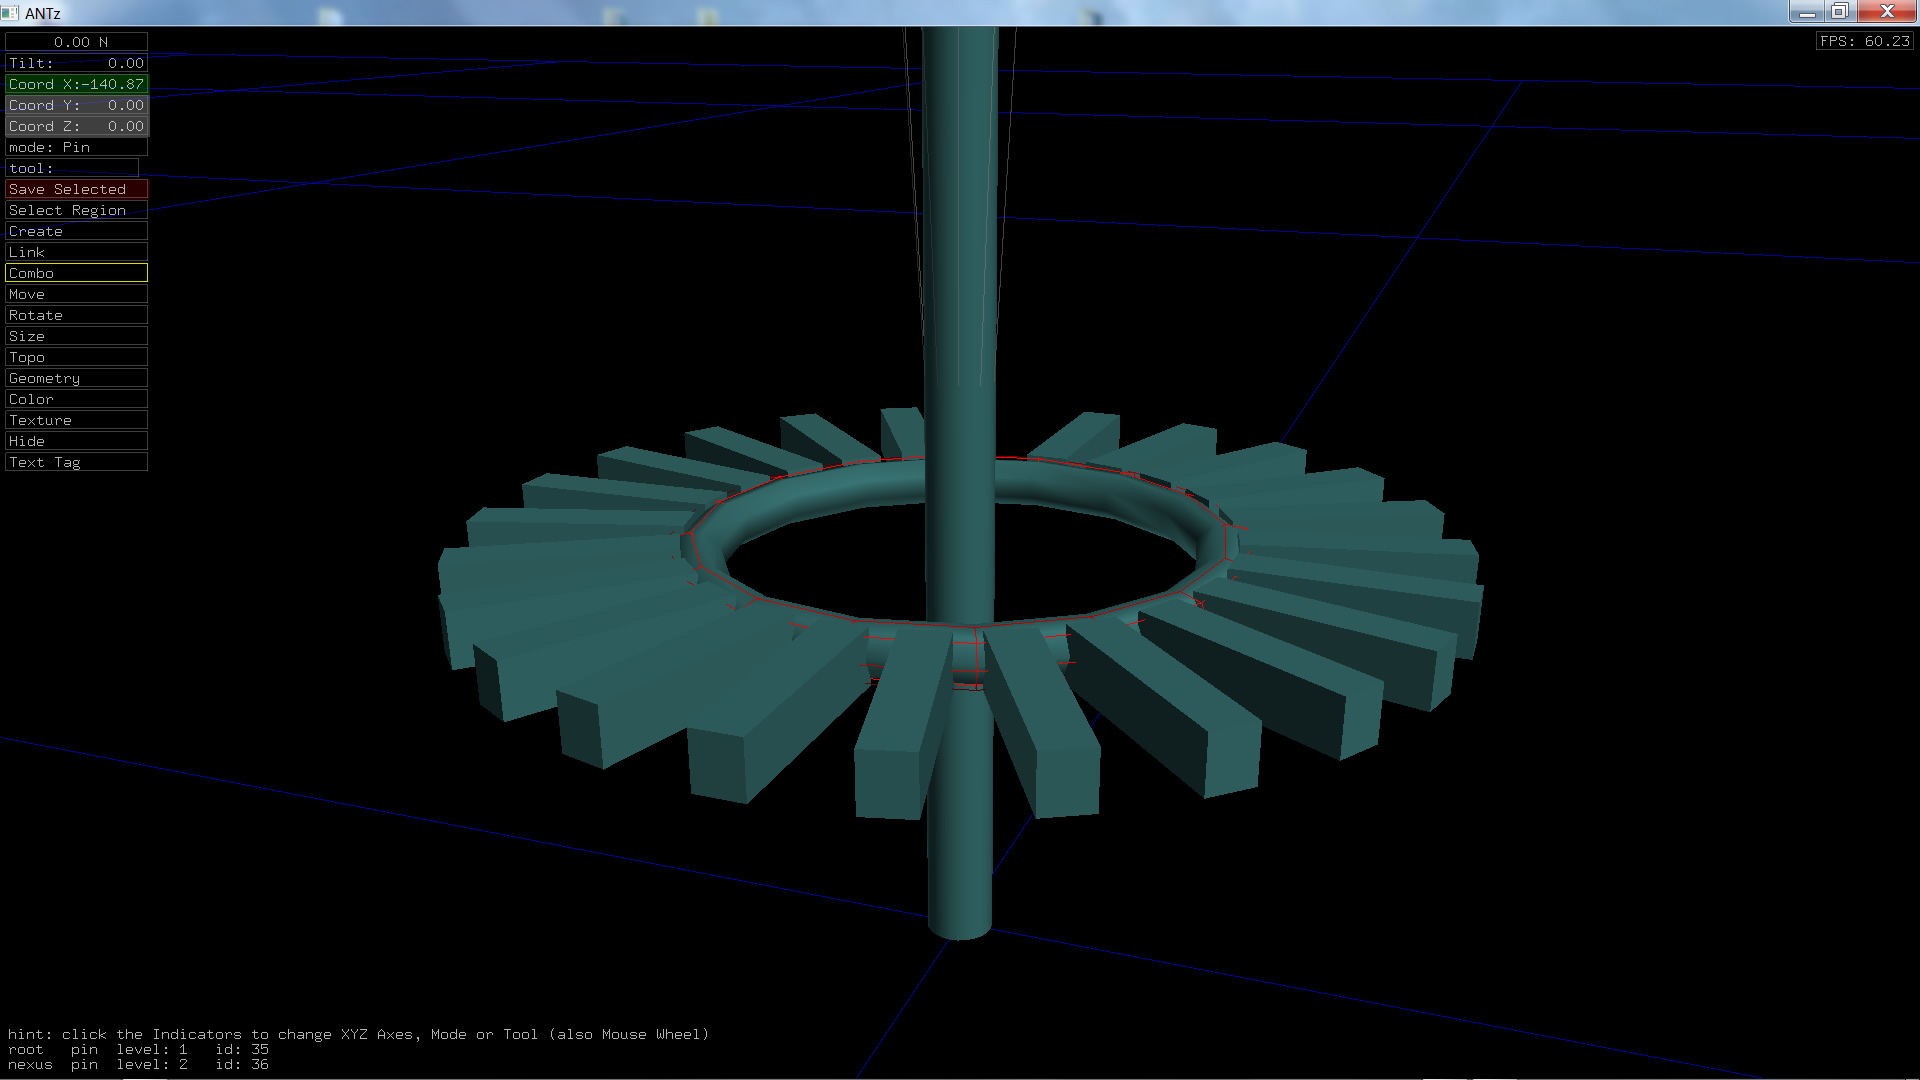Select the Size tool
The height and width of the screenshot is (1080, 1920).
[x=76, y=336]
